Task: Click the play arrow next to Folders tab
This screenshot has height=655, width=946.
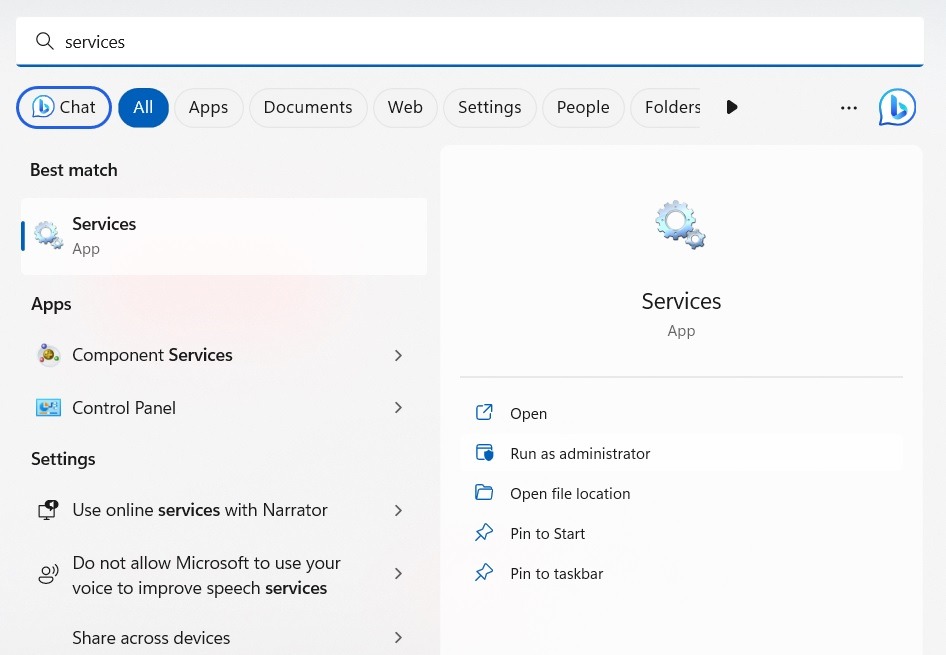Action: click(x=732, y=107)
